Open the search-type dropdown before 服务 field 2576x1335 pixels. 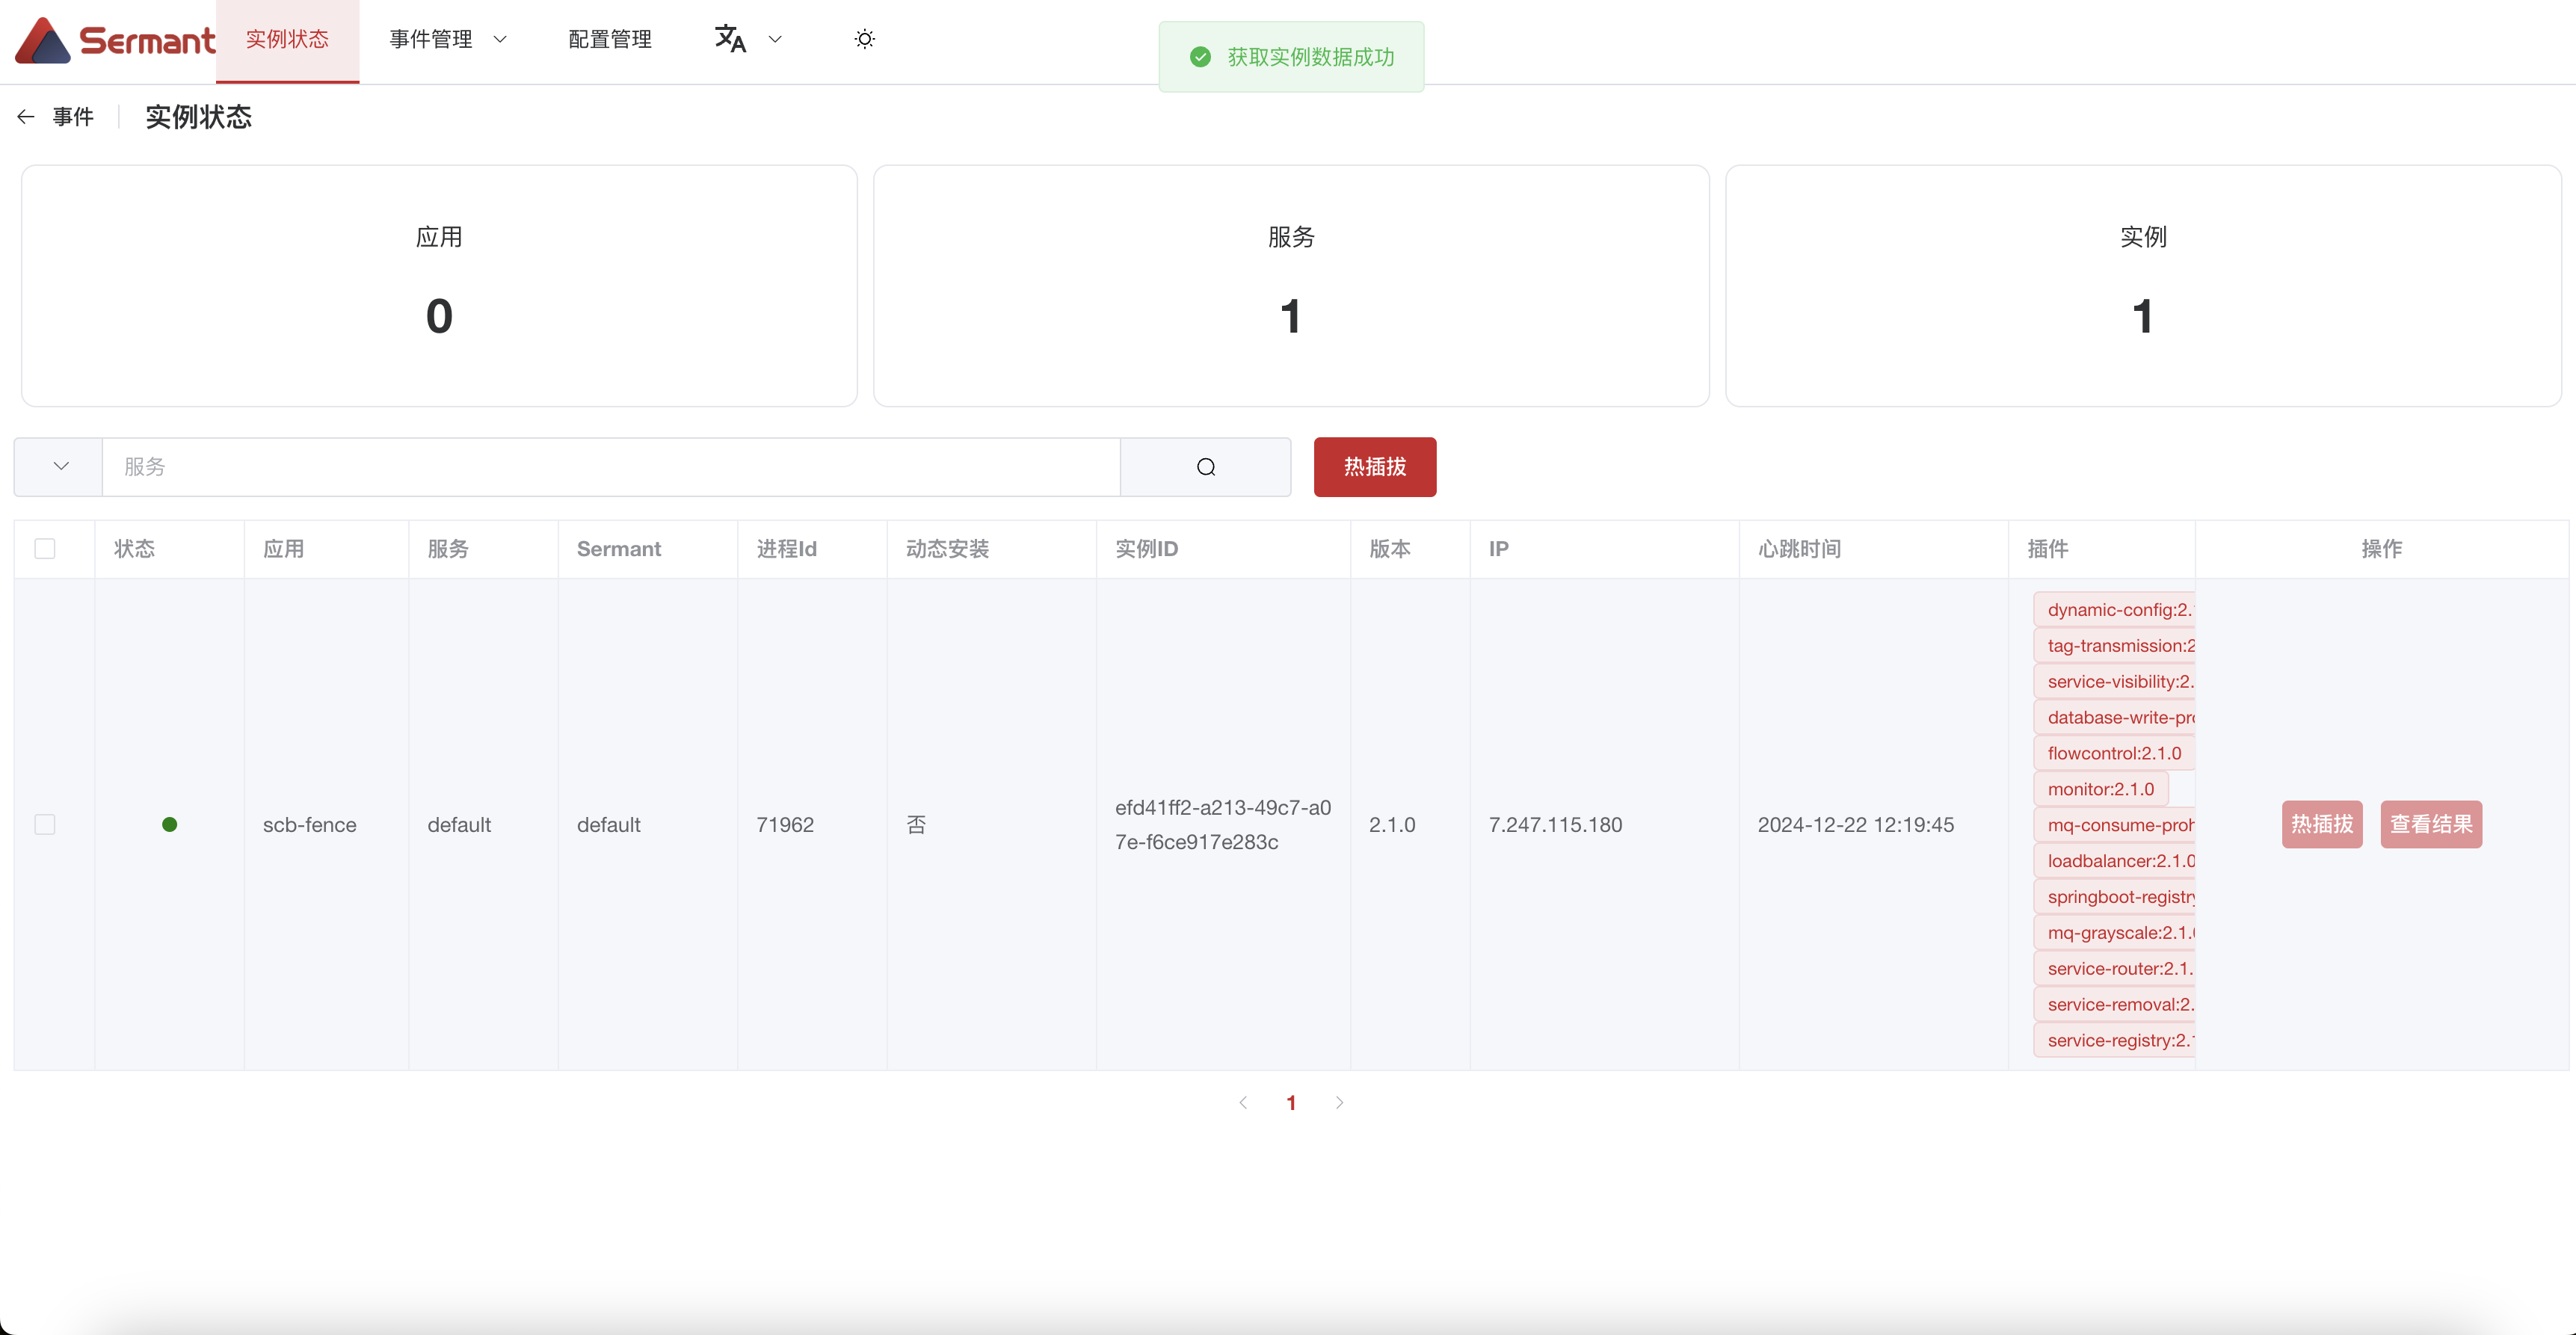[60, 467]
